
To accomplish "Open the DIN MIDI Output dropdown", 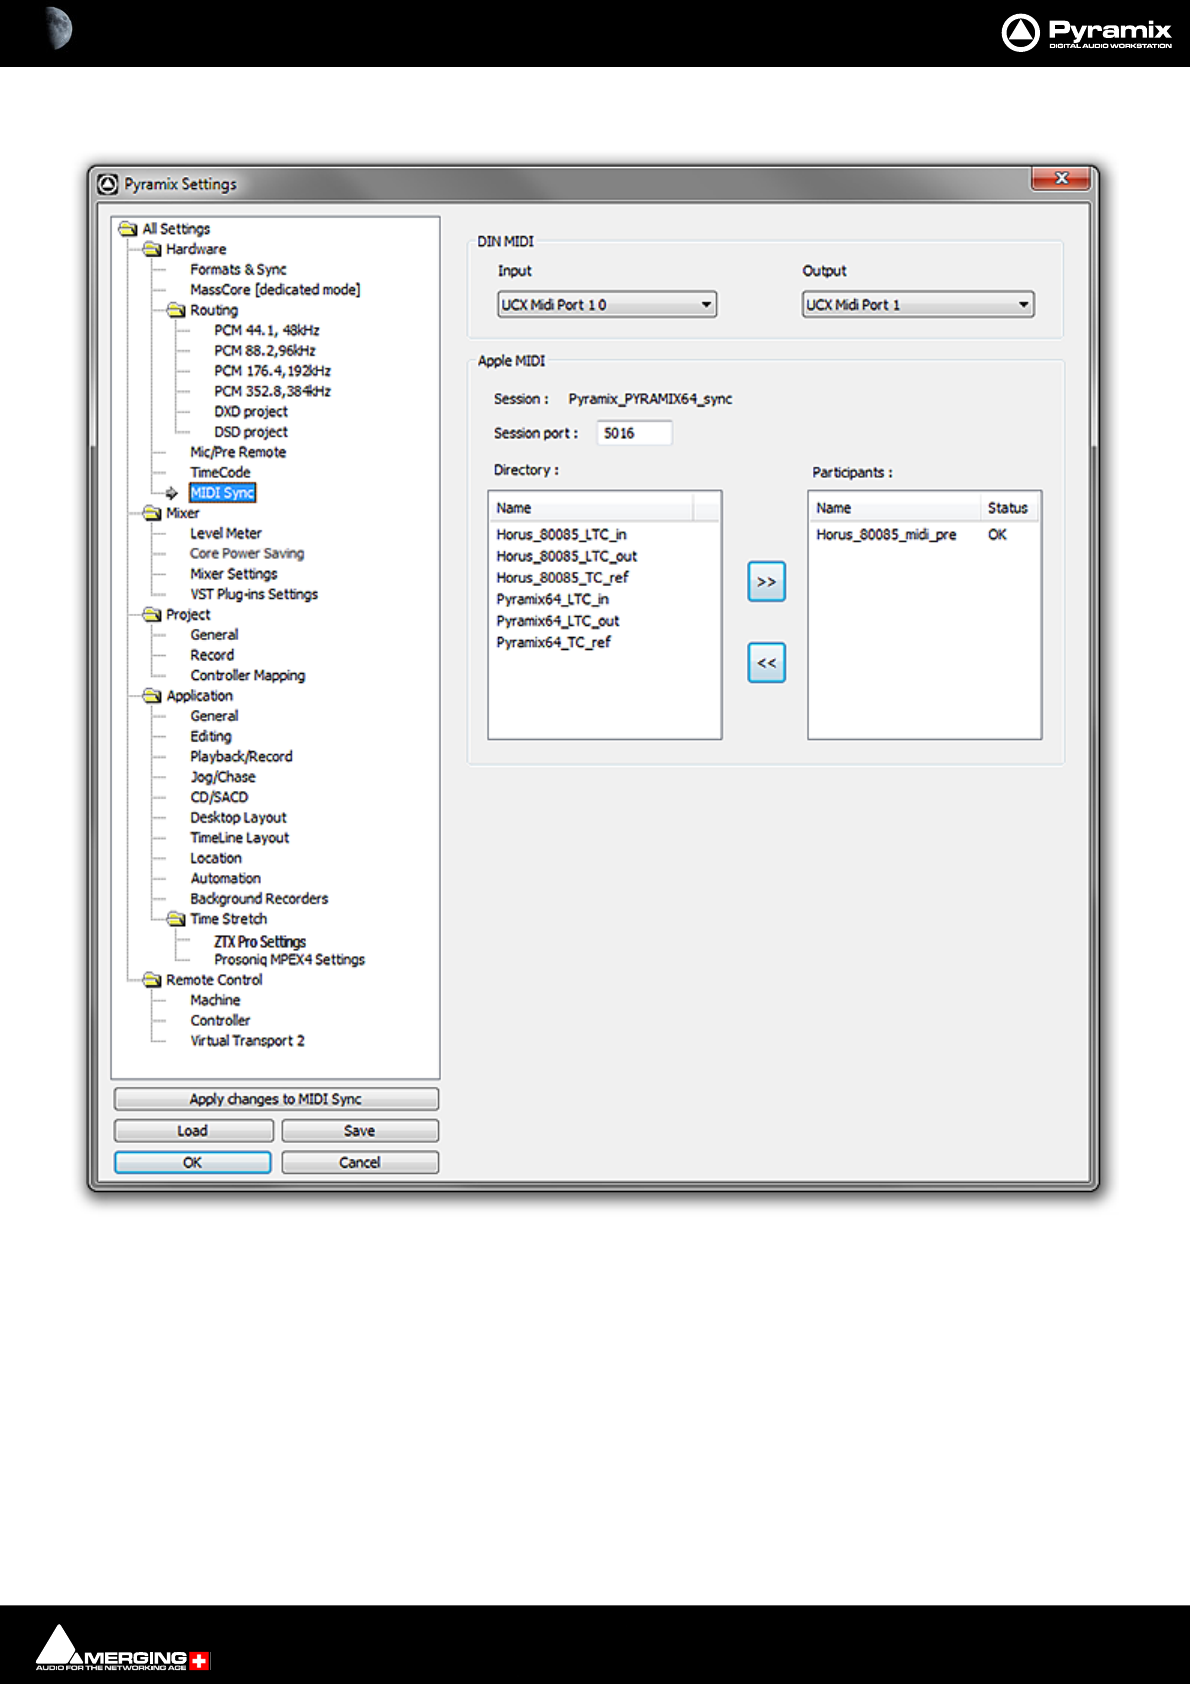I will click(918, 304).
